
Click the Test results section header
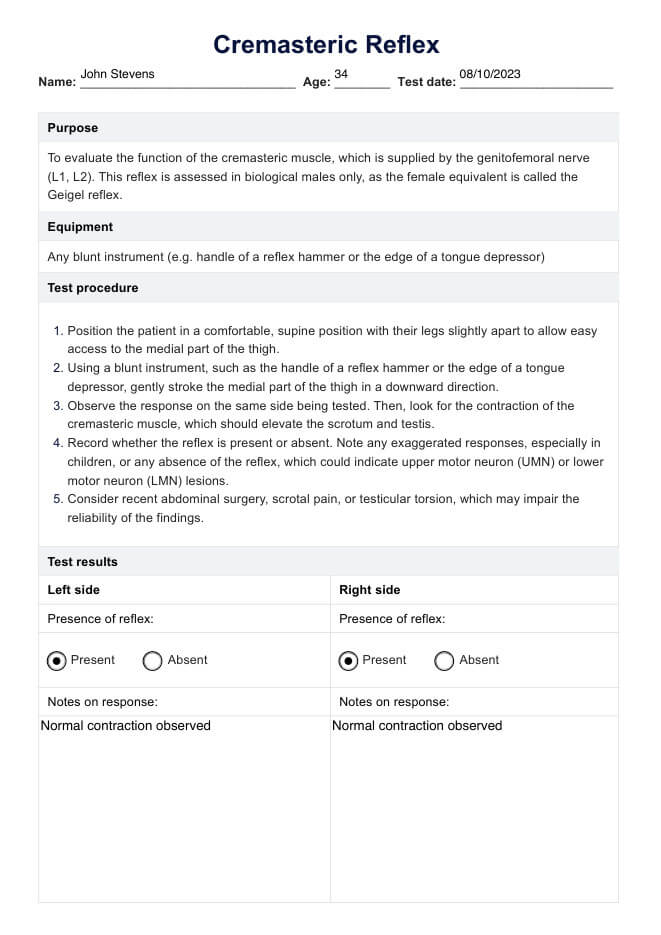[x=82, y=562]
